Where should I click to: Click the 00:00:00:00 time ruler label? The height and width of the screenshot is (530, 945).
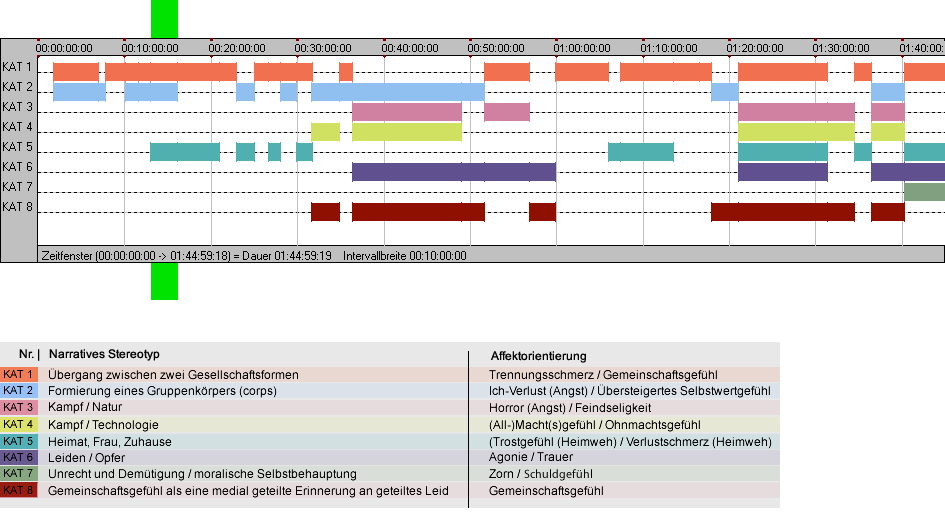(64, 48)
